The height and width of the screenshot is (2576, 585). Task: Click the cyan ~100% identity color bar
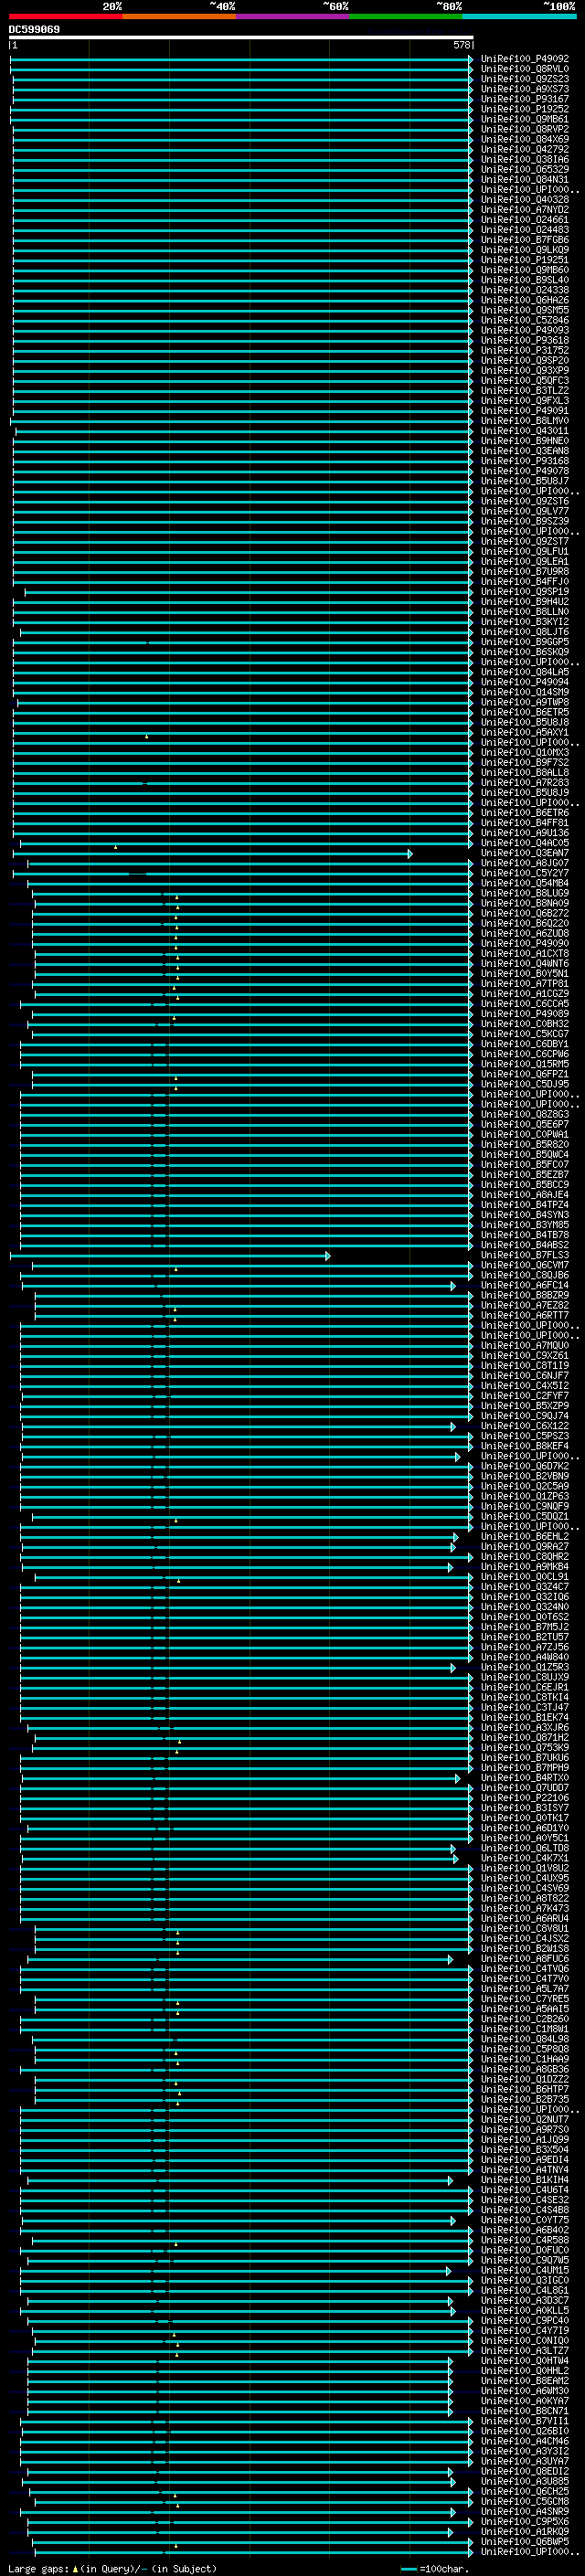(519, 16)
